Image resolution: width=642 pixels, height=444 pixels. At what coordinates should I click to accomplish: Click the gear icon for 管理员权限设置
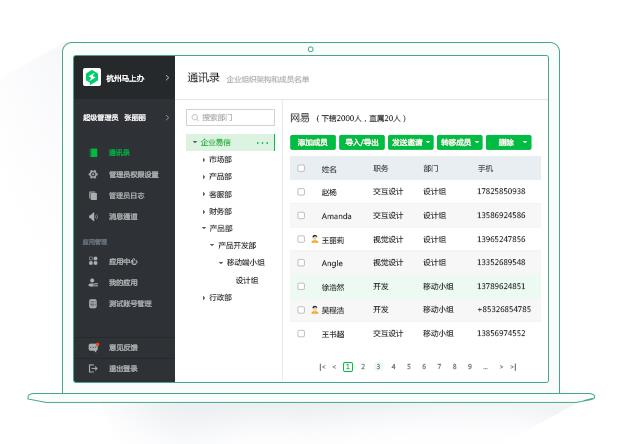93,174
